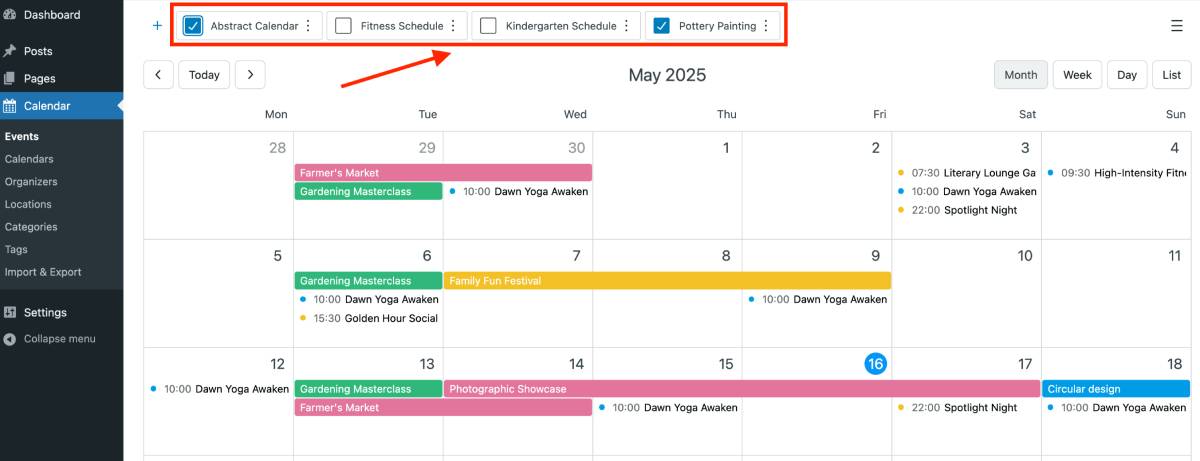The image size is (1200, 461).
Task: Check the Kindergarten Schedule checkbox
Action: pos(488,26)
